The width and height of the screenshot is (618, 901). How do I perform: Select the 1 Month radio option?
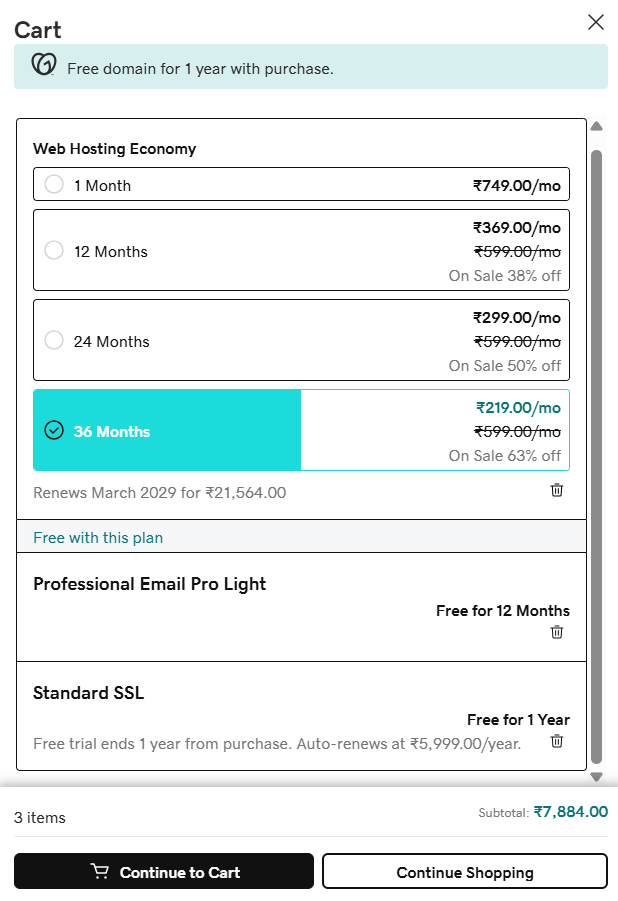pyautogui.click(x=54, y=184)
